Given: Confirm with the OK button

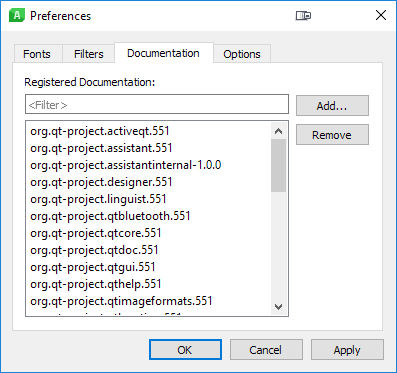Looking at the screenshot, I should (185, 350).
